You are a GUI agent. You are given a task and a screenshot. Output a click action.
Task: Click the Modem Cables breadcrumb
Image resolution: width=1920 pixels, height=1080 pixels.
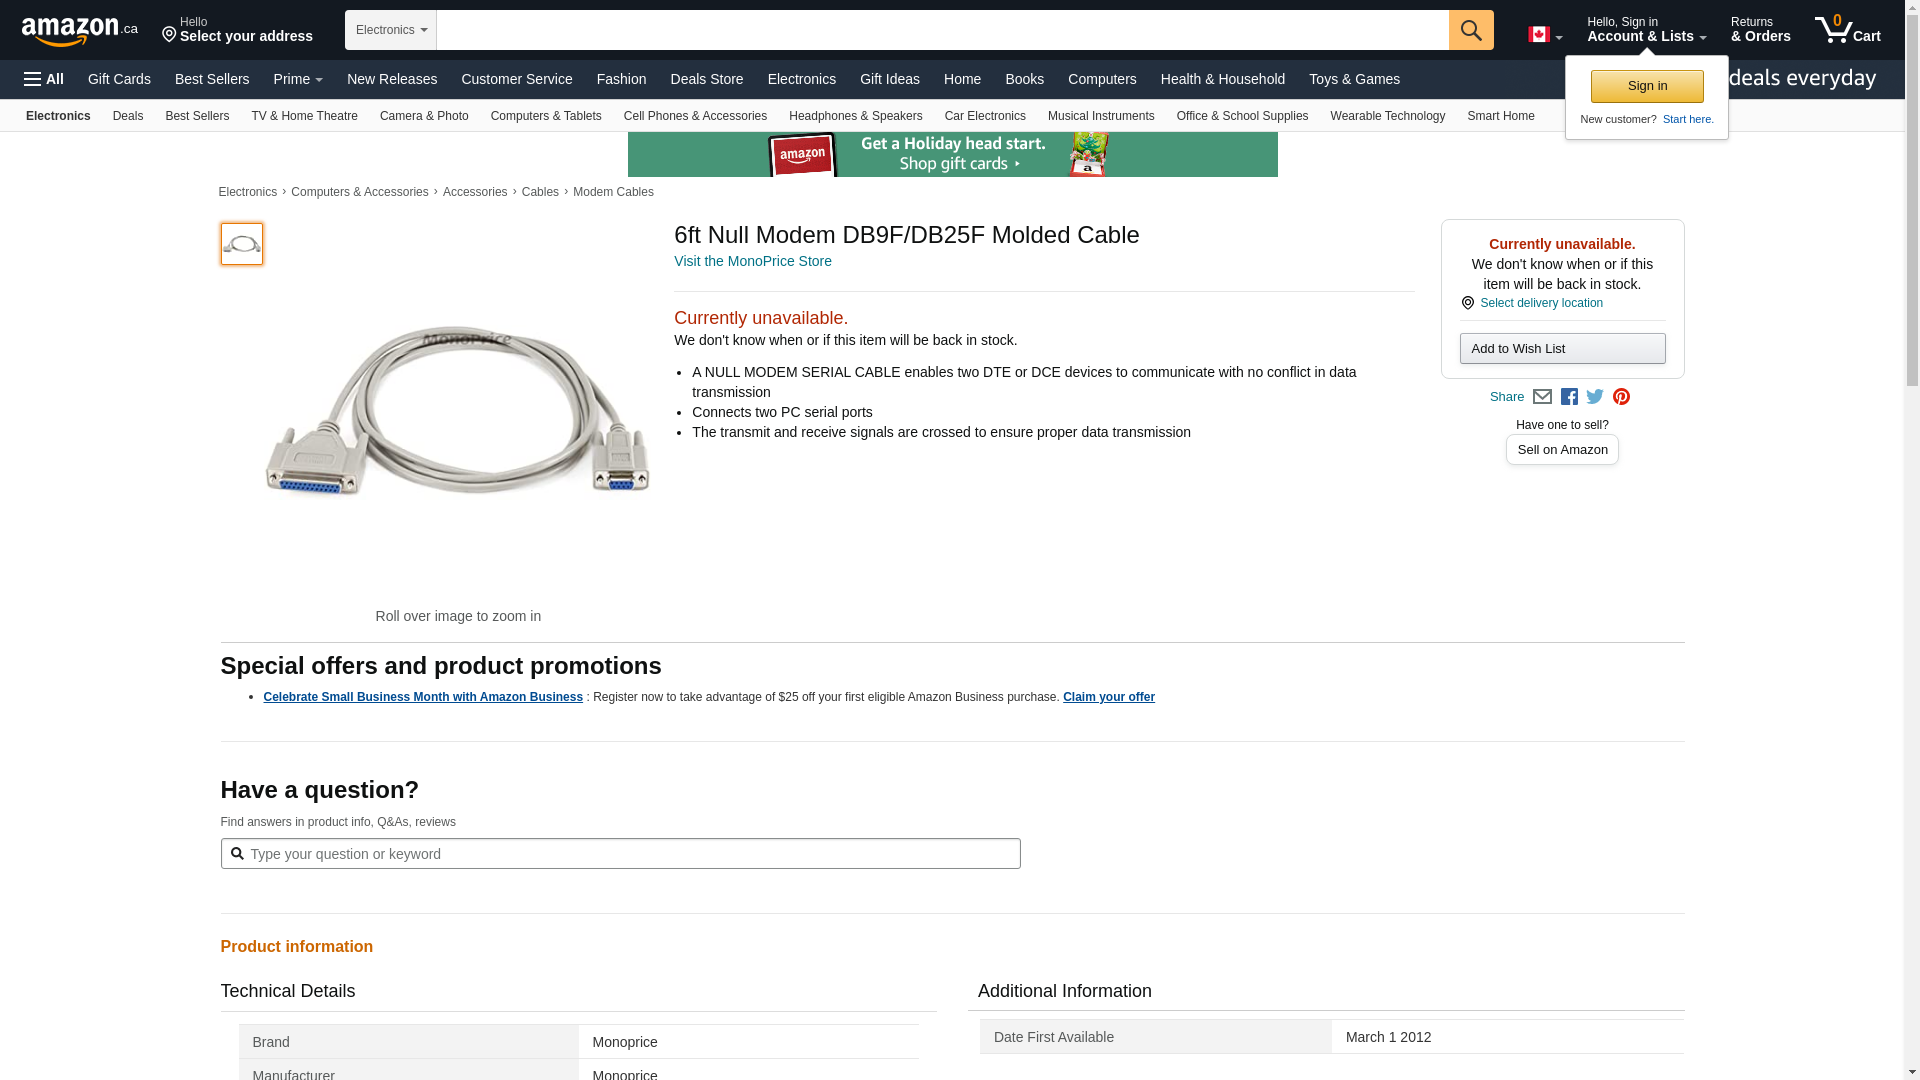tap(613, 192)
